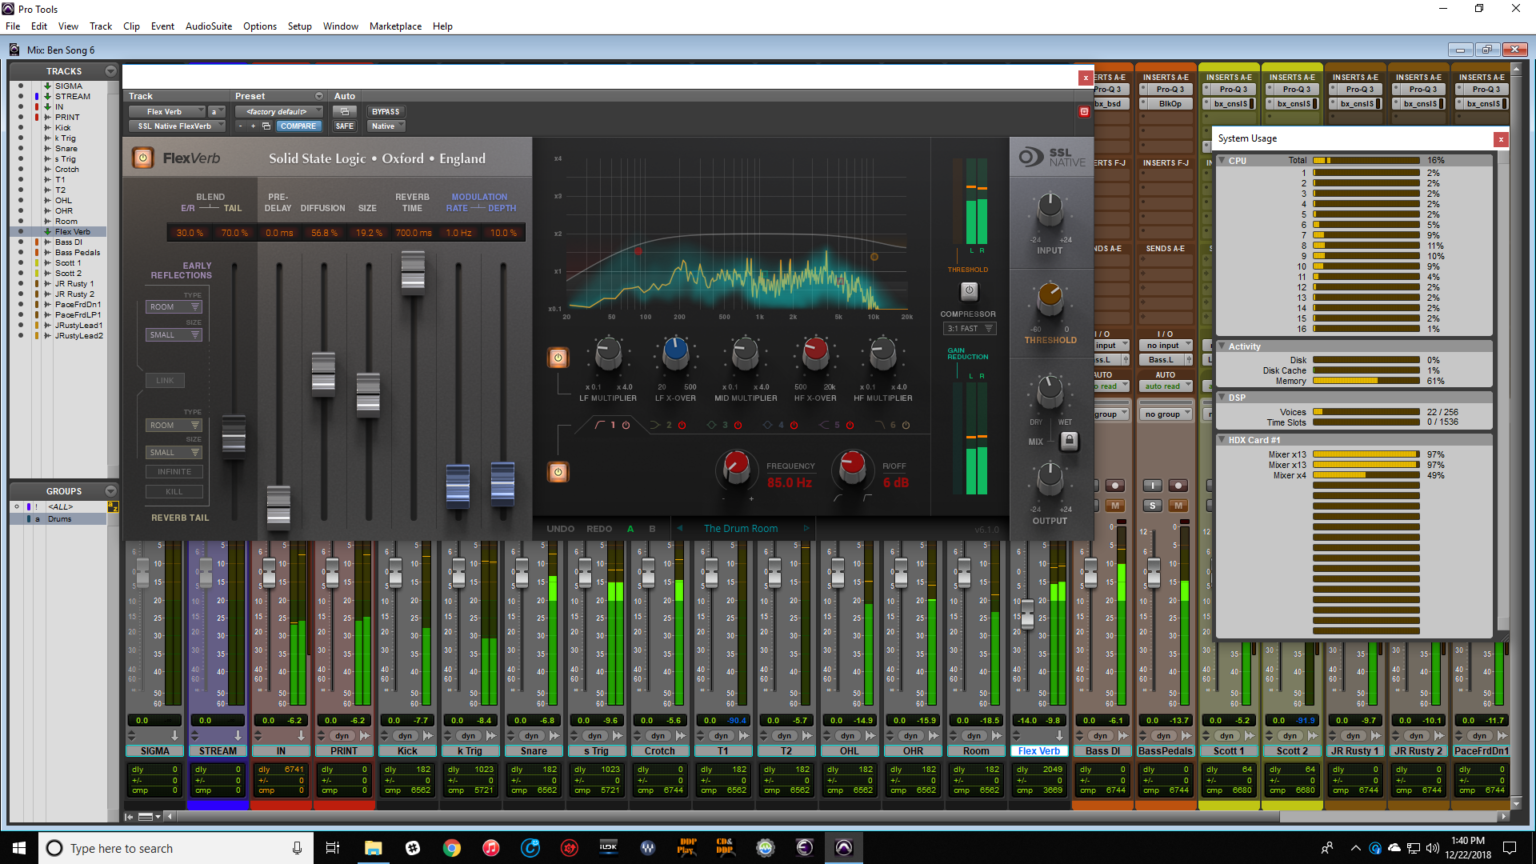This screenshot has height=864, width=1536.
Task: Click the next-preset arrow beside The Drum Room
Action: 806,528
